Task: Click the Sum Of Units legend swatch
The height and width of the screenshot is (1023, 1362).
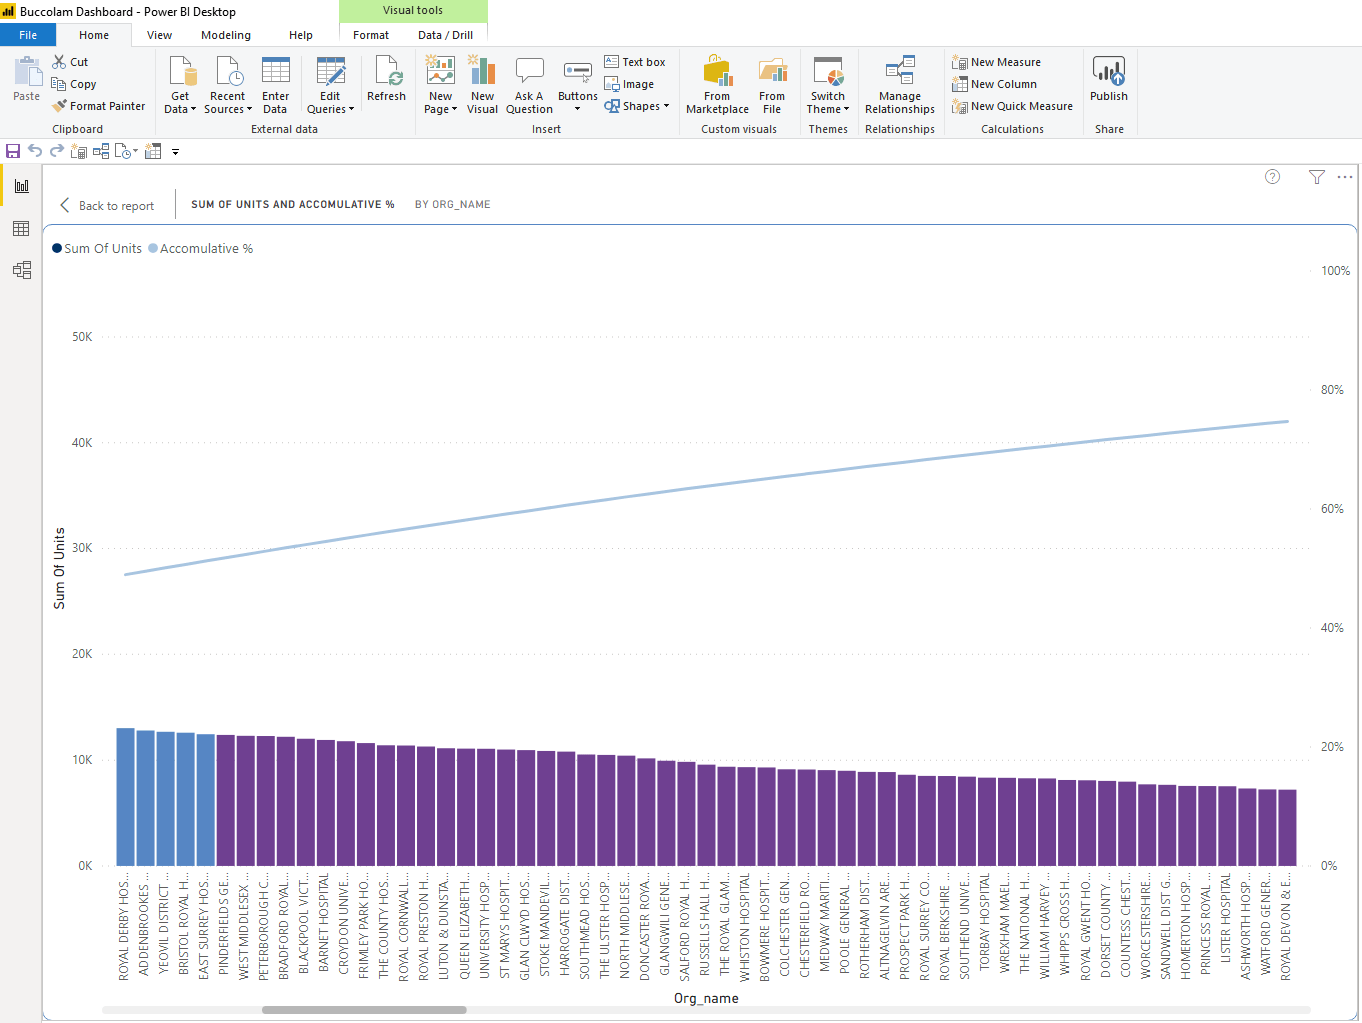Action: (57, 248)
